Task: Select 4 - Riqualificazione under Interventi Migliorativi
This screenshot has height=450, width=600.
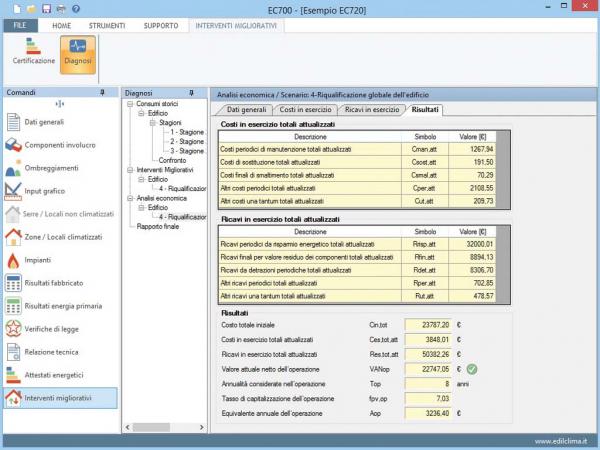Action: (182, 189)
